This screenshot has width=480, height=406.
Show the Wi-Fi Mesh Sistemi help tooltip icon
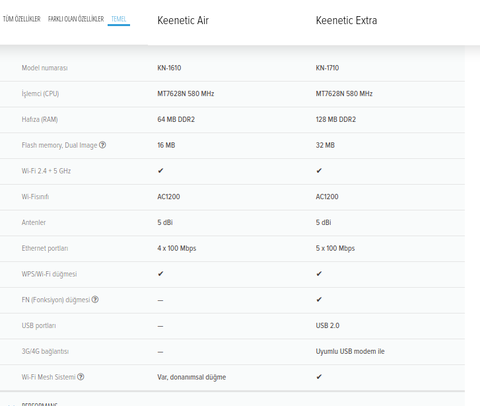pos(81,377)
